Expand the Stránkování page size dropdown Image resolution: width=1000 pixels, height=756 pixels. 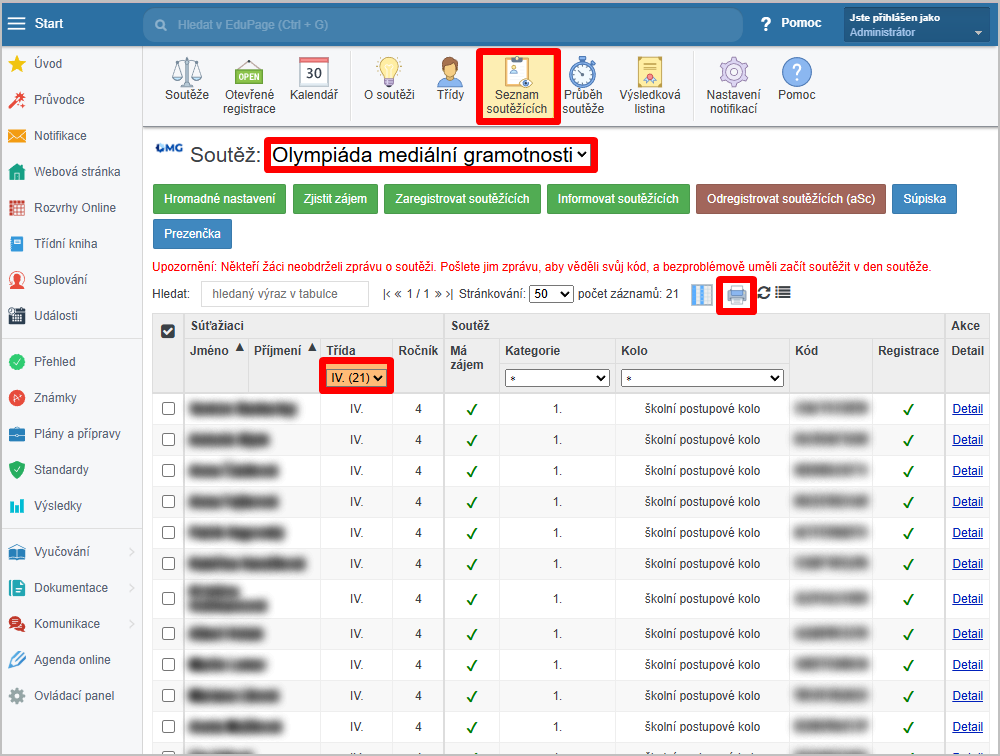[552, 294]
